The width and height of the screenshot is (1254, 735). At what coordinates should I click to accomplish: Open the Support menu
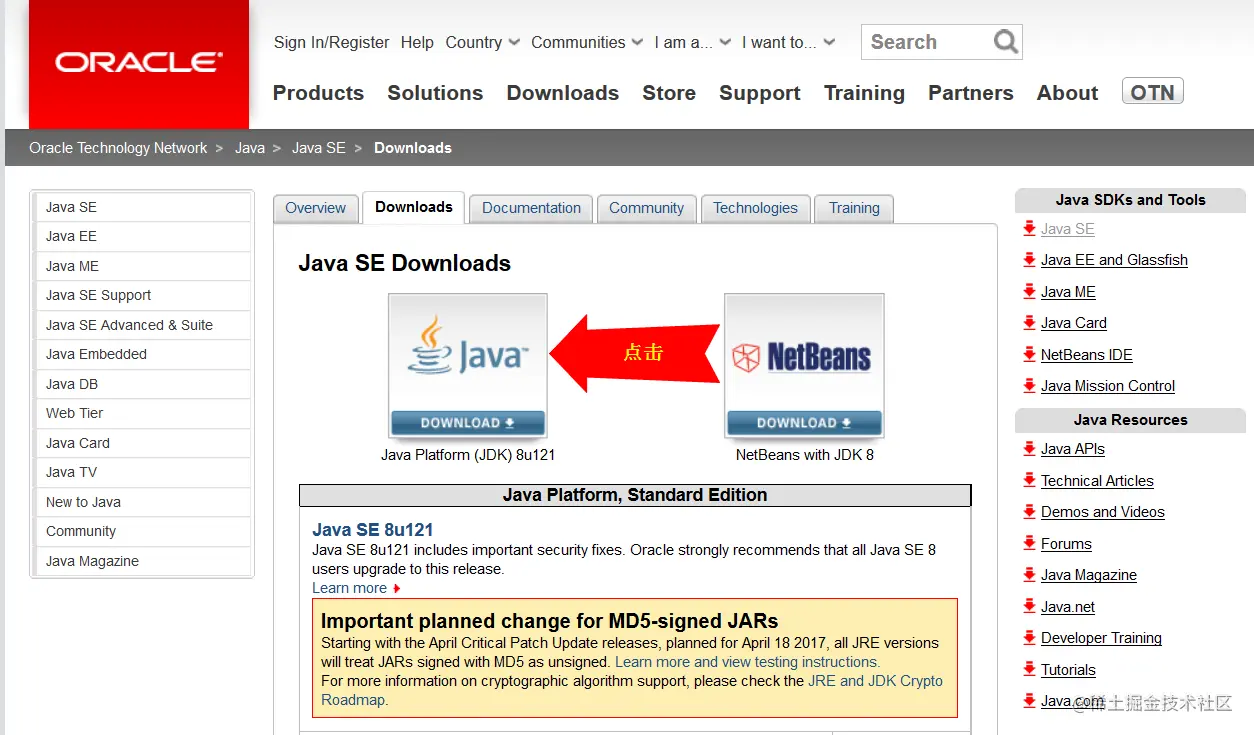759,93
